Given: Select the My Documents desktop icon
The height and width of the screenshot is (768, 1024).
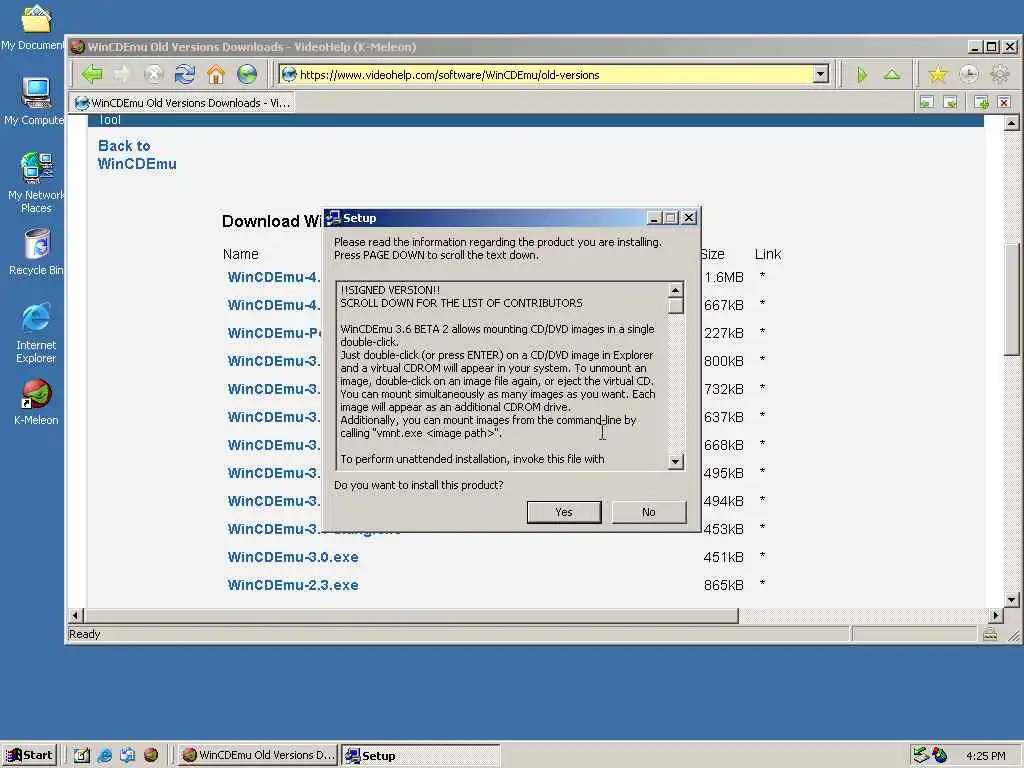Looking at the screenshot, I should tap(34, 26).
